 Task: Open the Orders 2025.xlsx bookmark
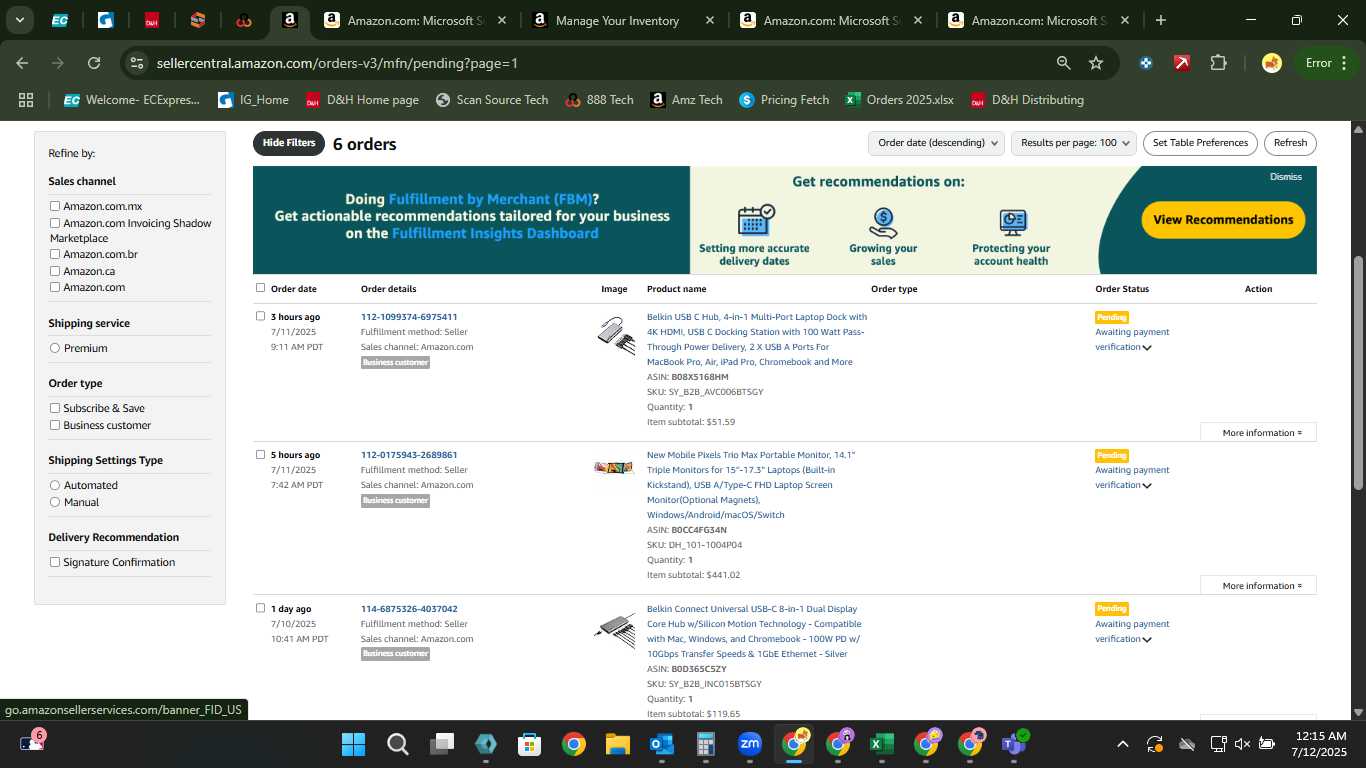(900, 100)
